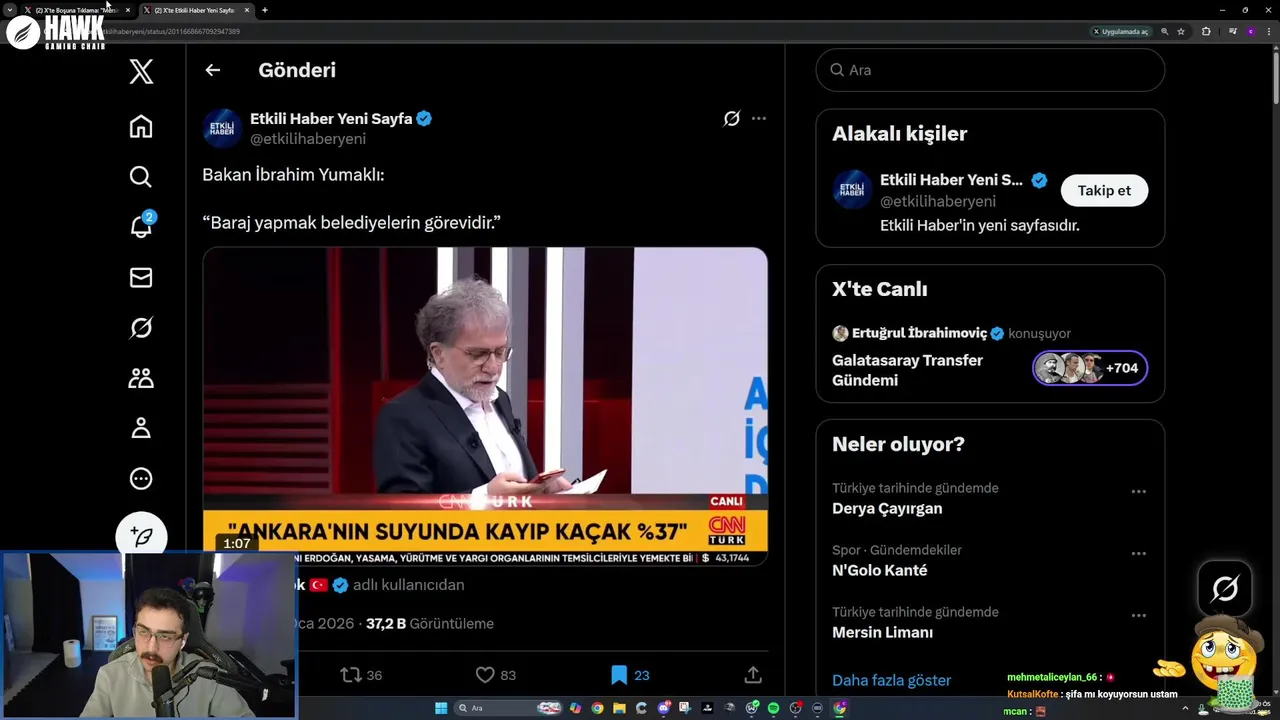Open File Explorer from the taskbar
This screenshot has width=1280, height=720.
click(619, 708)
